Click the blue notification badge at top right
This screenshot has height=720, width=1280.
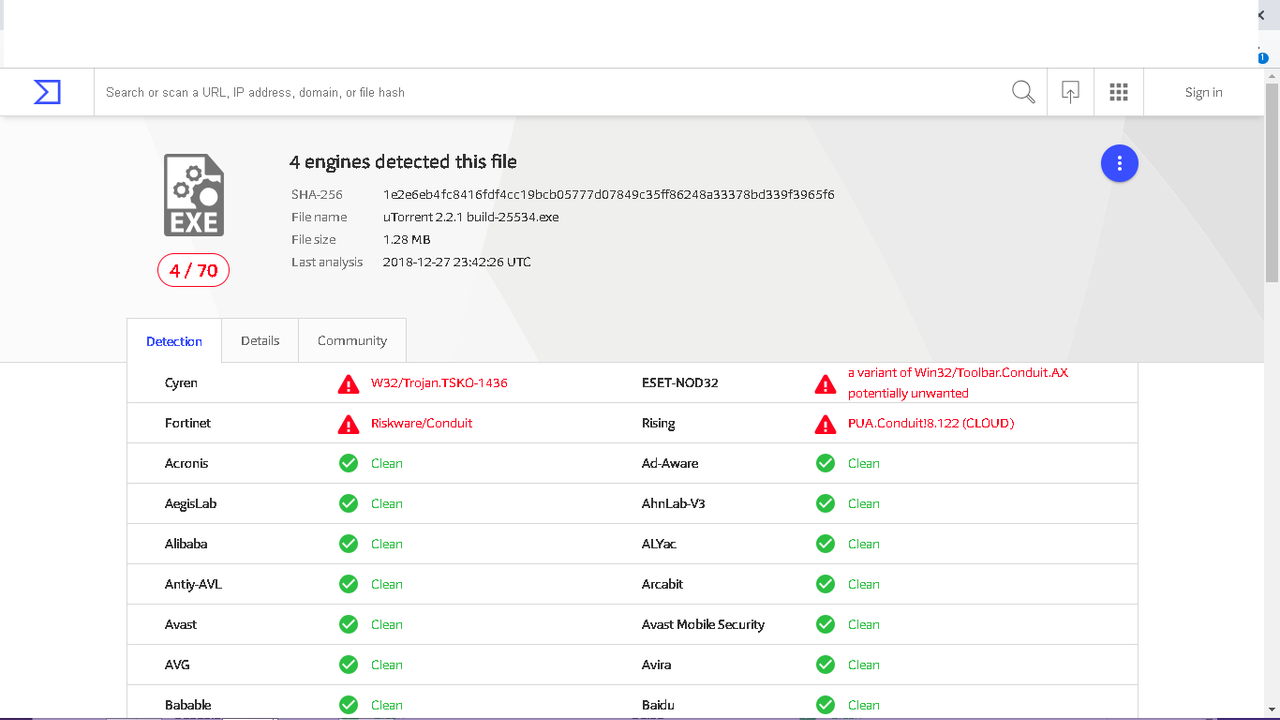coord(1262,58)
